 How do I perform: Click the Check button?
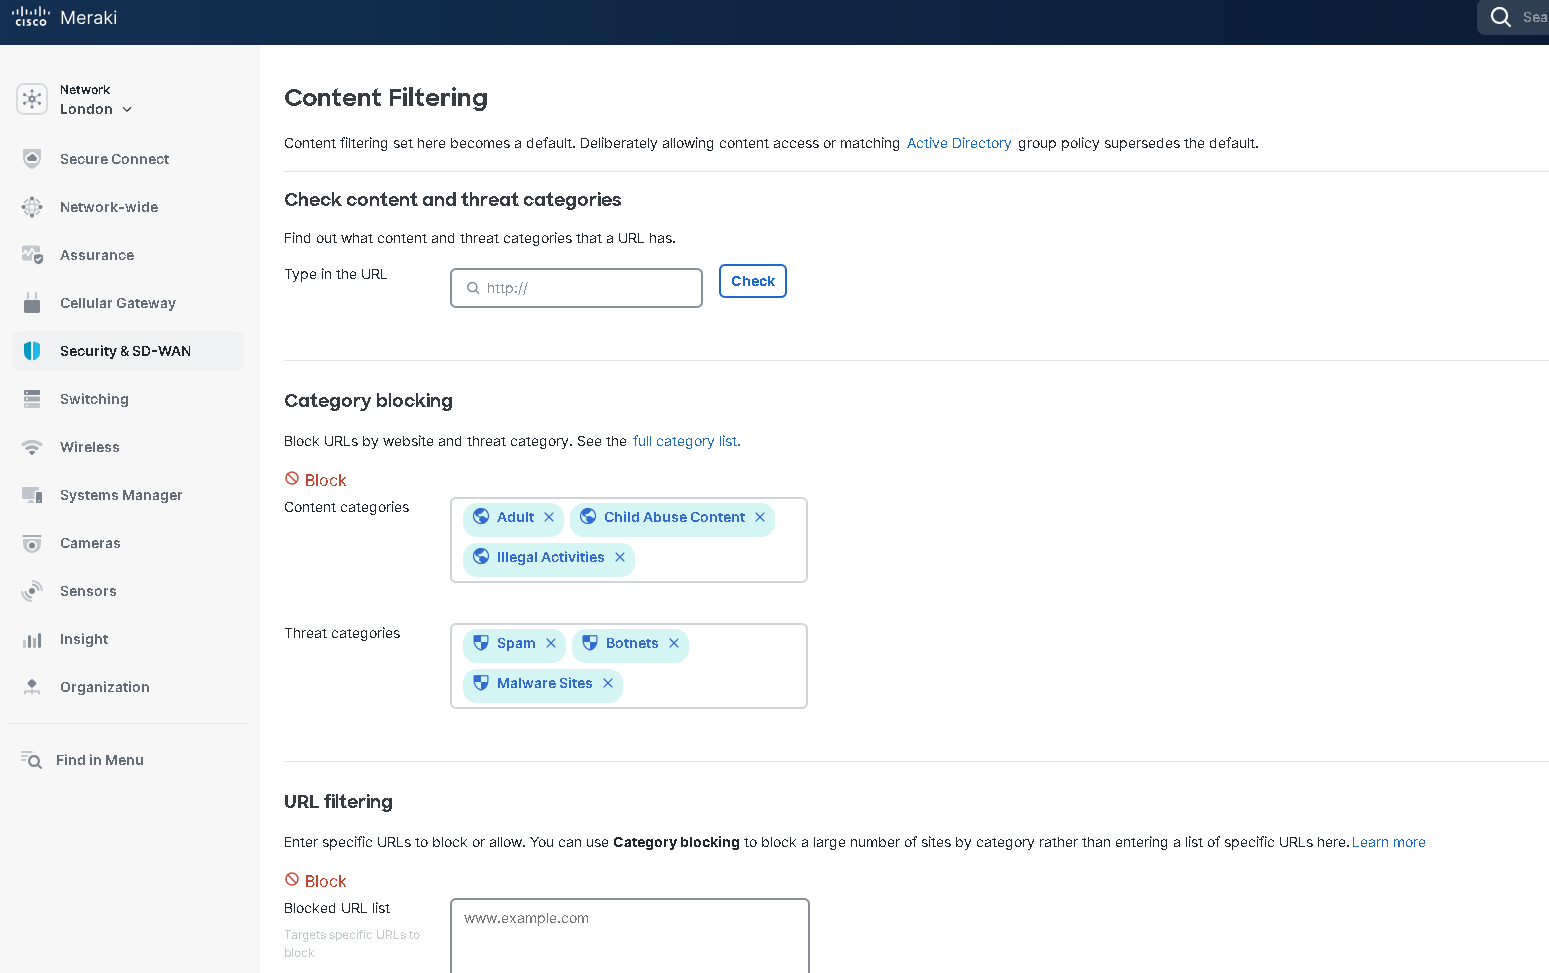[752, 281]
